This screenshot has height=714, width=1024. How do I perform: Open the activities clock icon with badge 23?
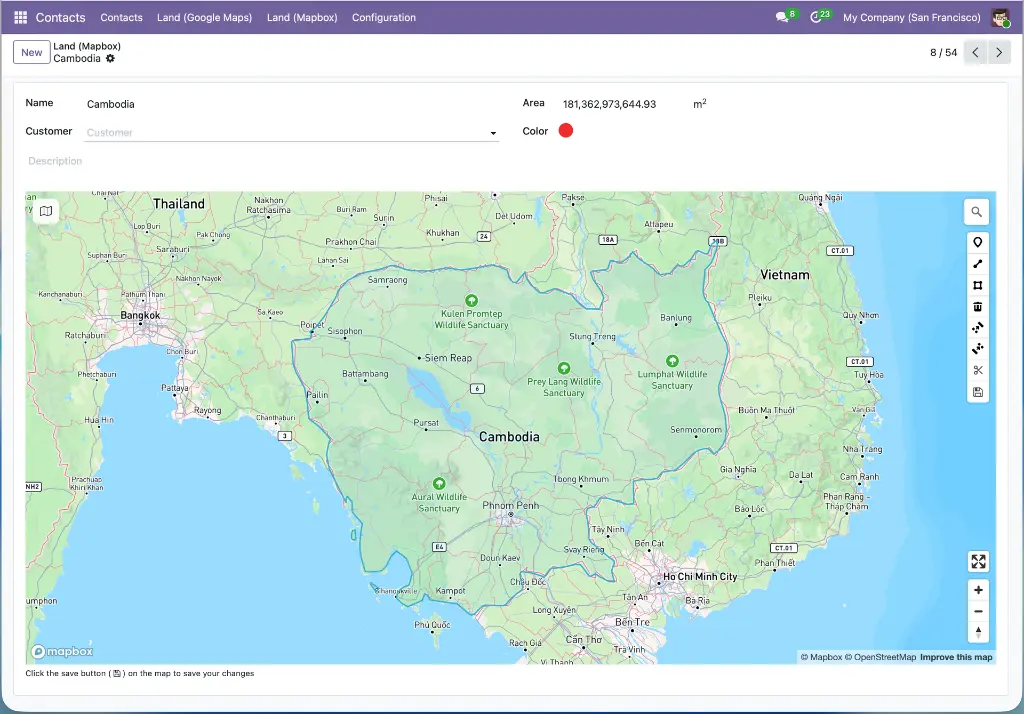816,18
